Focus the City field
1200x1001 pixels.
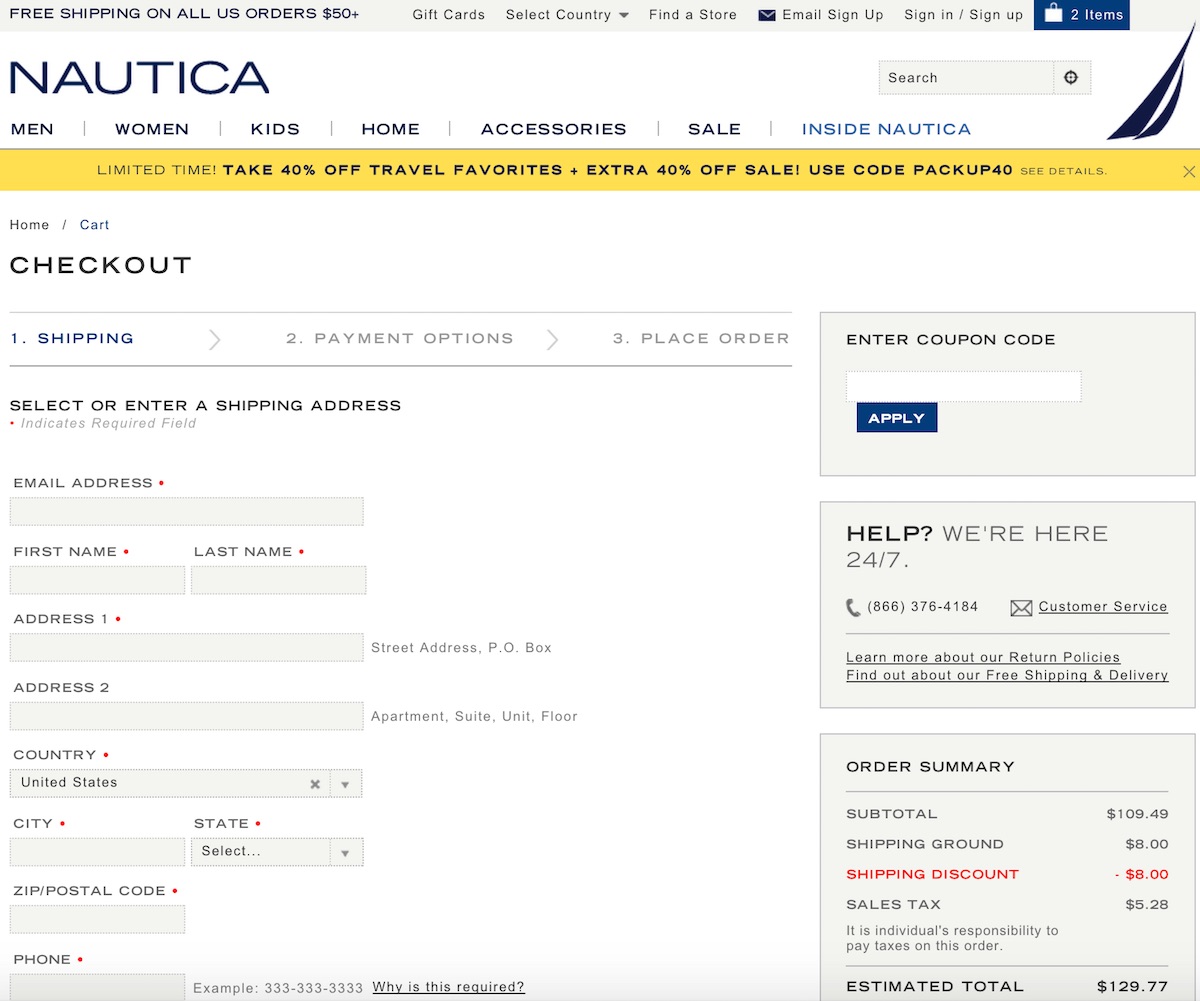pyautogui.click(x=97, y=851)
